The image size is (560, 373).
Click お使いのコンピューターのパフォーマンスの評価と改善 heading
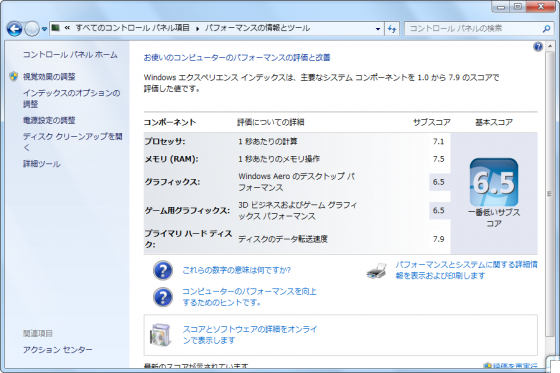pos(237,58)
